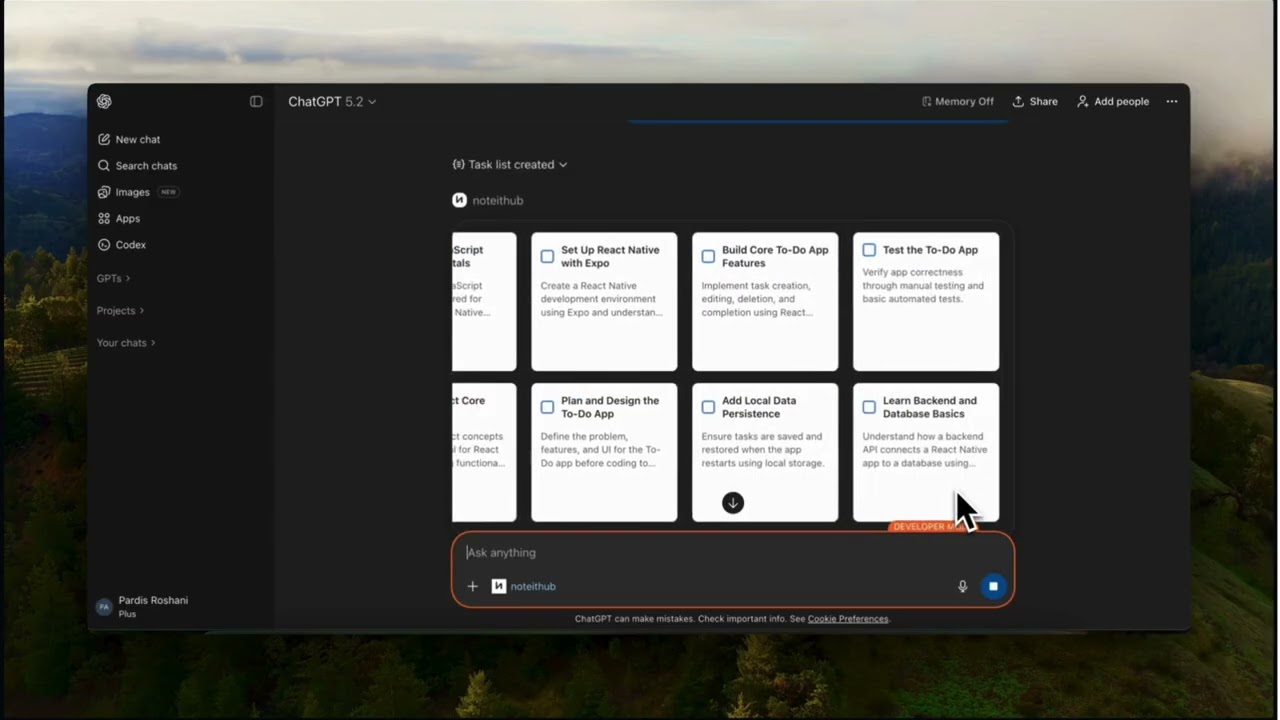Click the Verify app correctness description text
Image resolution: width=1280 pixels, height=720 pixels.
click(x=923, y=285)
